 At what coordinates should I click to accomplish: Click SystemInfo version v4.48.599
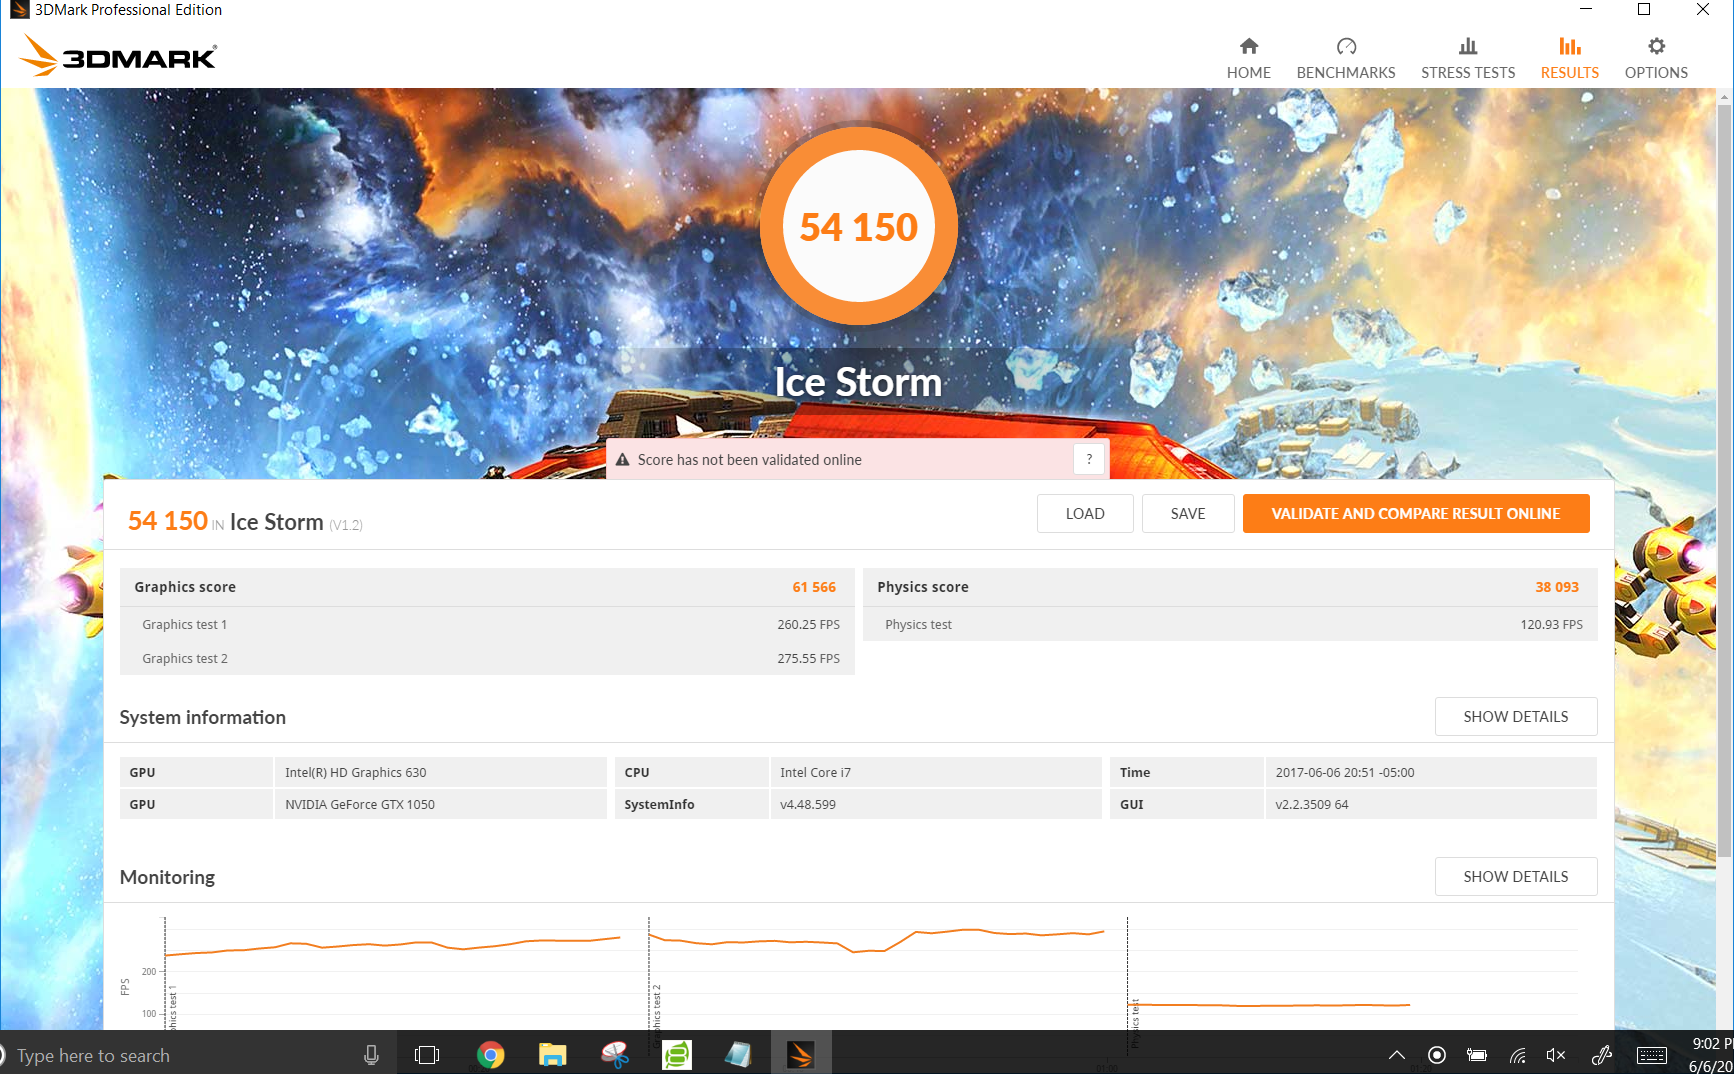click(x=935, y=804)
